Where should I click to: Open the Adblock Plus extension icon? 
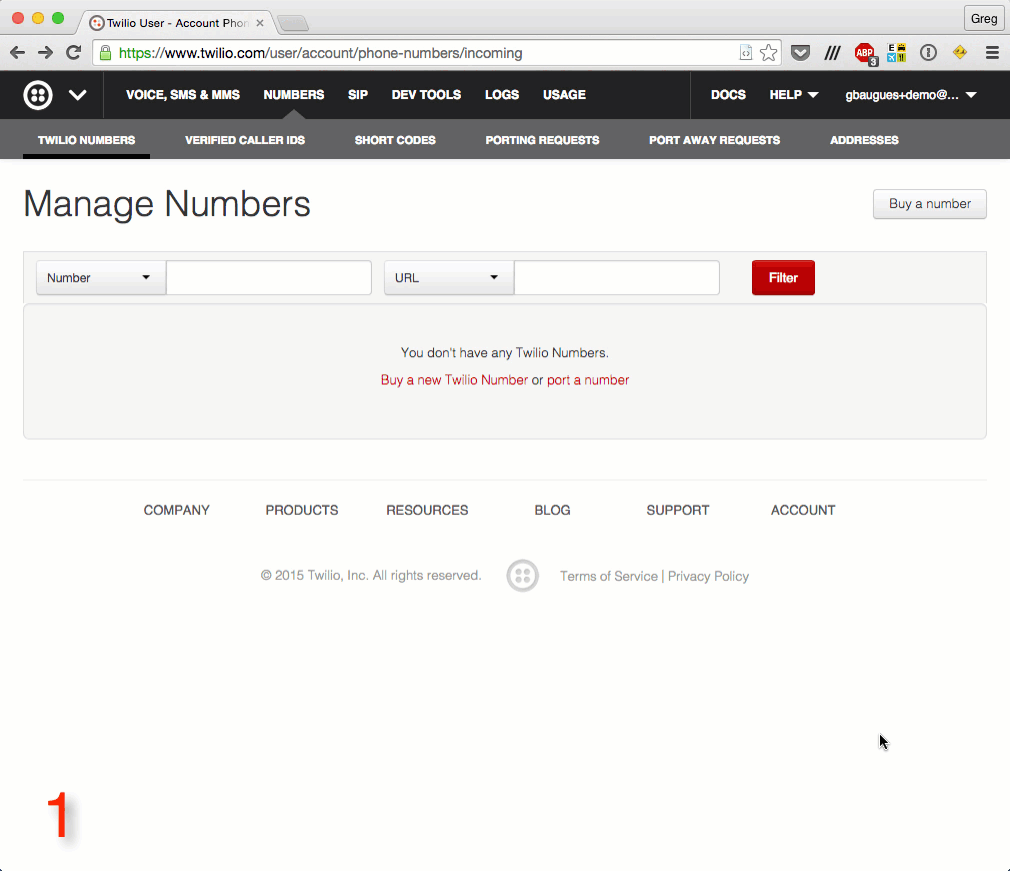pyautogui.click(x=865, y=53)
